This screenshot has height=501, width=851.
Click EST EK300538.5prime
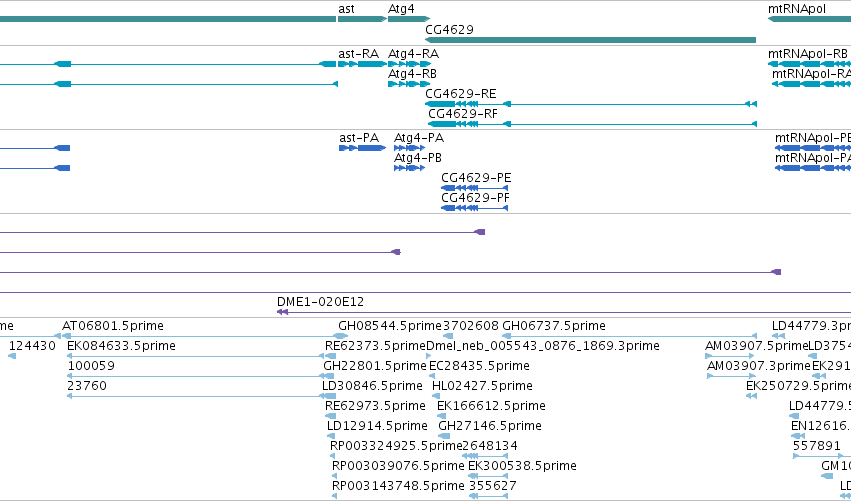pos(488,477)
